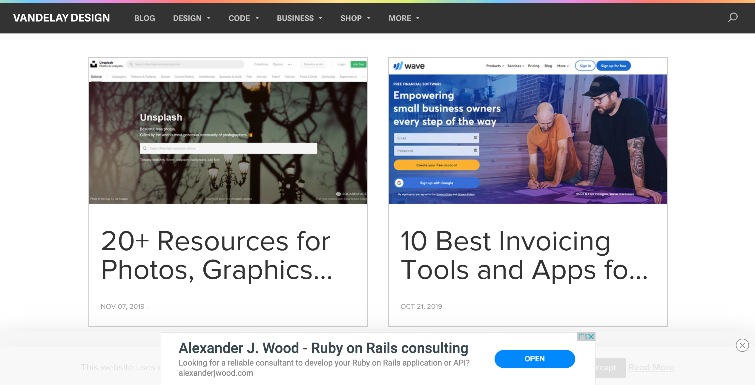Image resolution: width=755 pixels, height=385 pixels.
Task: Go to Vandelay Design home logo
Action: [x=61, y=18]
